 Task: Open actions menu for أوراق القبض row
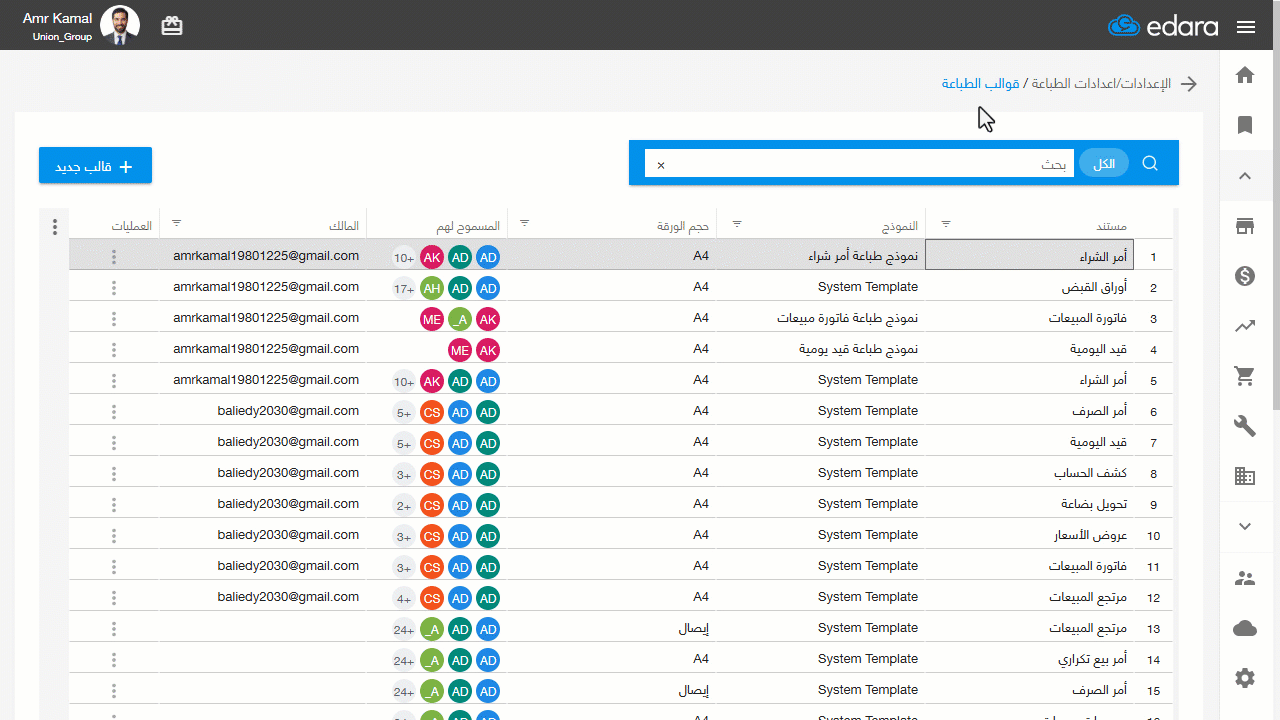[114, 288]
